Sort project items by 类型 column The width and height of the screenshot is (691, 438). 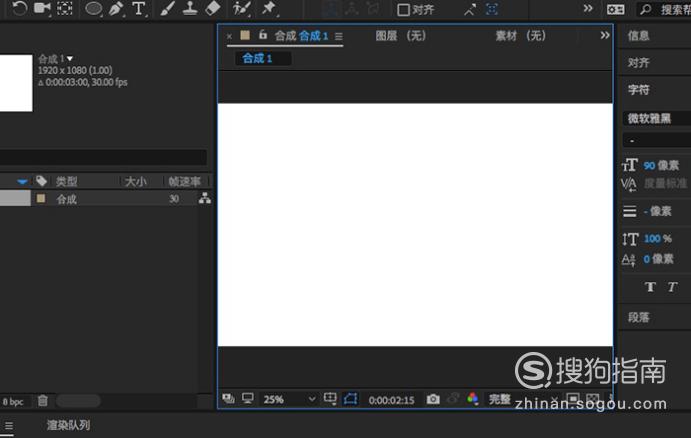[x=67, y=182]
